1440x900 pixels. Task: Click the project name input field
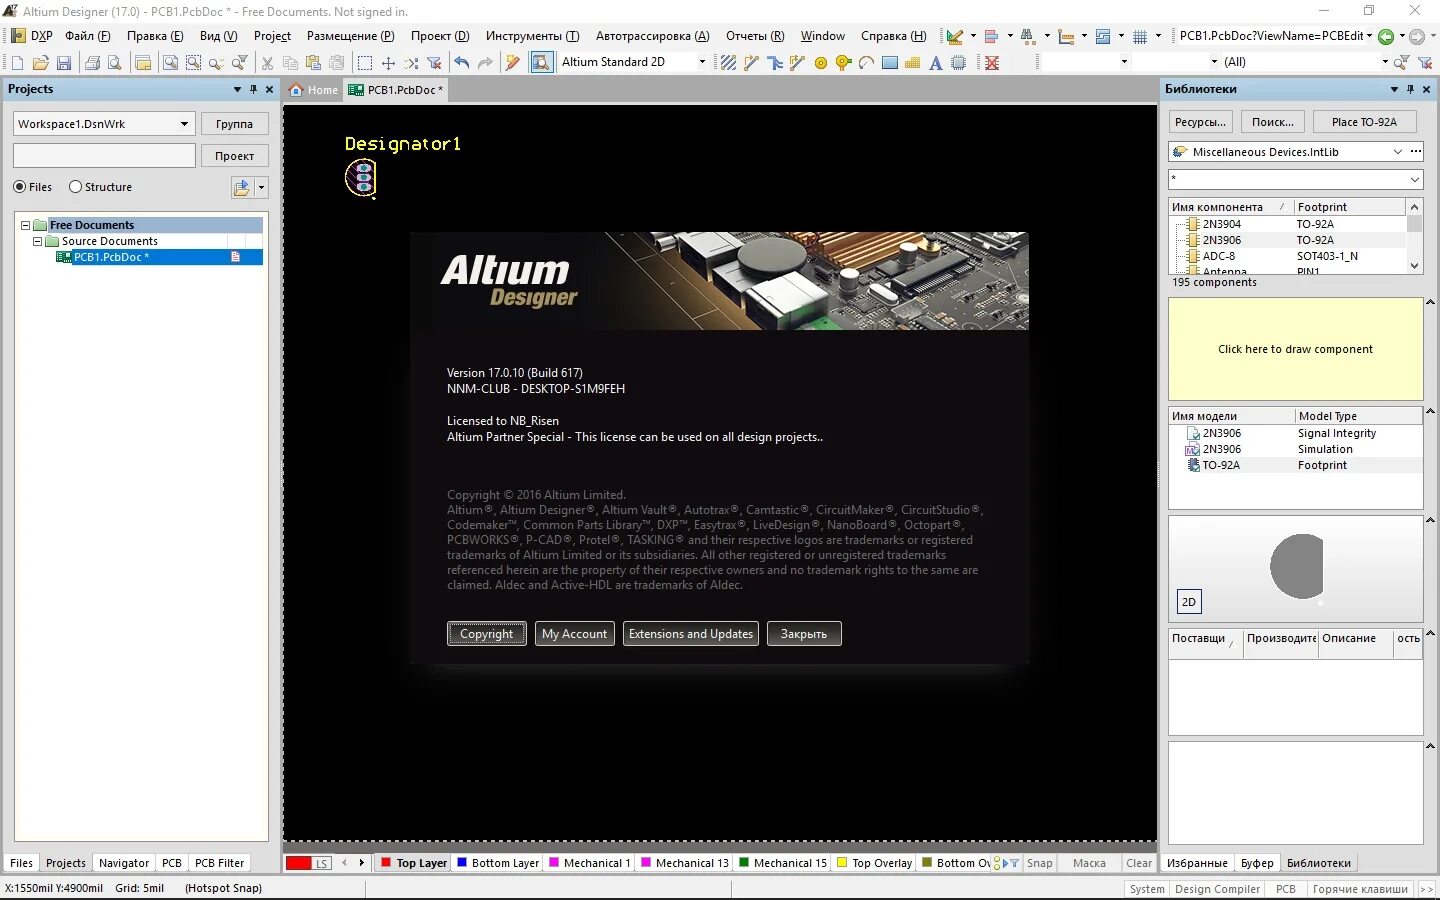[104, 156]
